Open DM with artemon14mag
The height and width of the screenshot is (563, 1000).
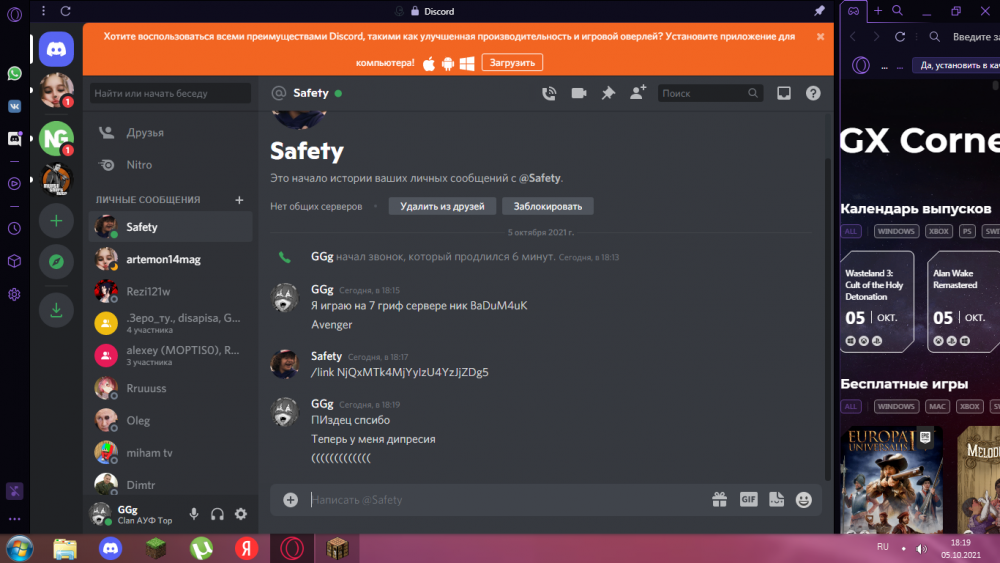(x=170, y=259)
